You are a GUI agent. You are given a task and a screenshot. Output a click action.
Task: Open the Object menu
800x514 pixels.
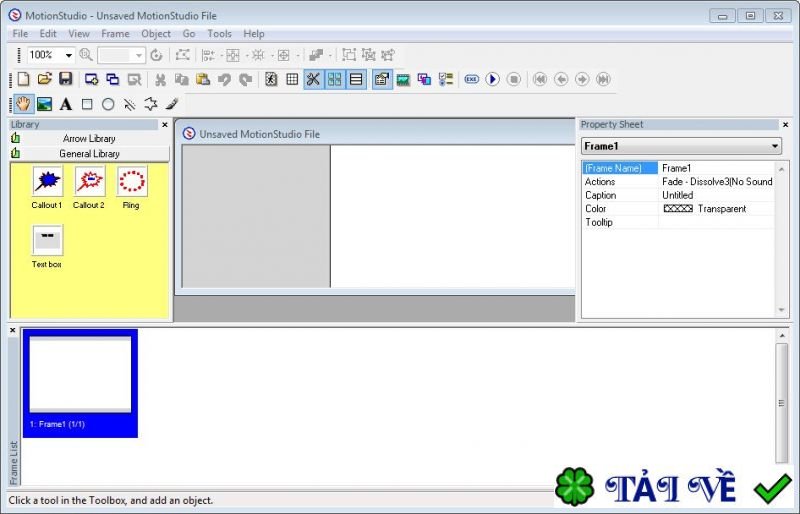(156, 34)
